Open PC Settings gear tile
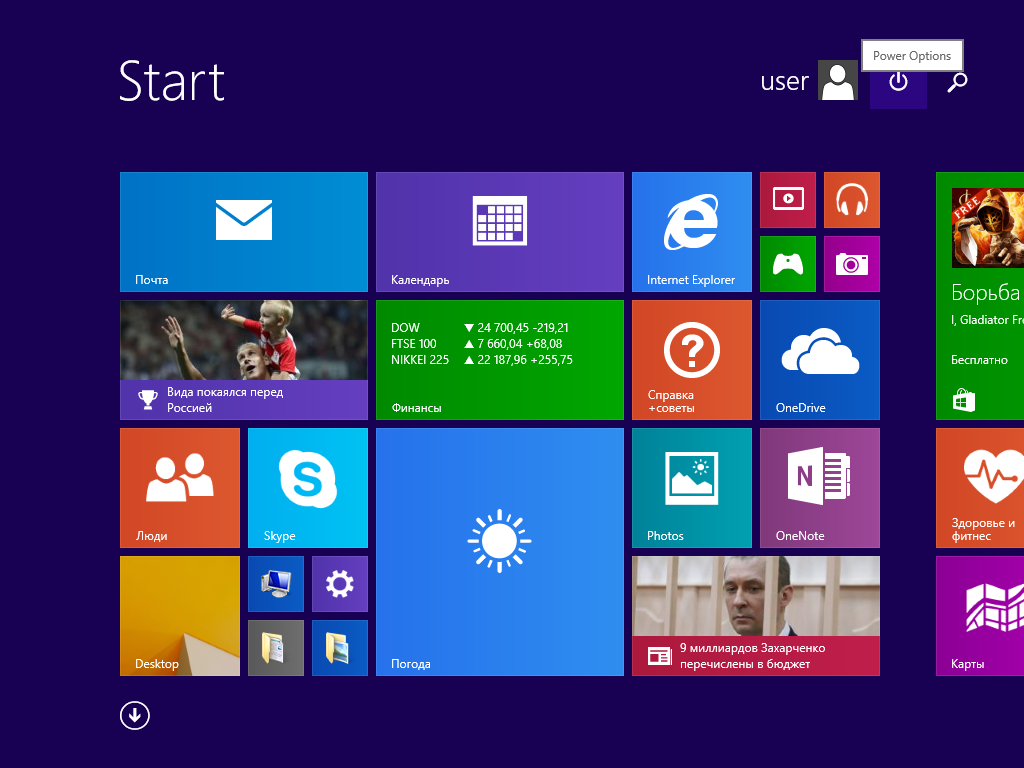This screenshot has height=768, width=1024. coord(340,584)
